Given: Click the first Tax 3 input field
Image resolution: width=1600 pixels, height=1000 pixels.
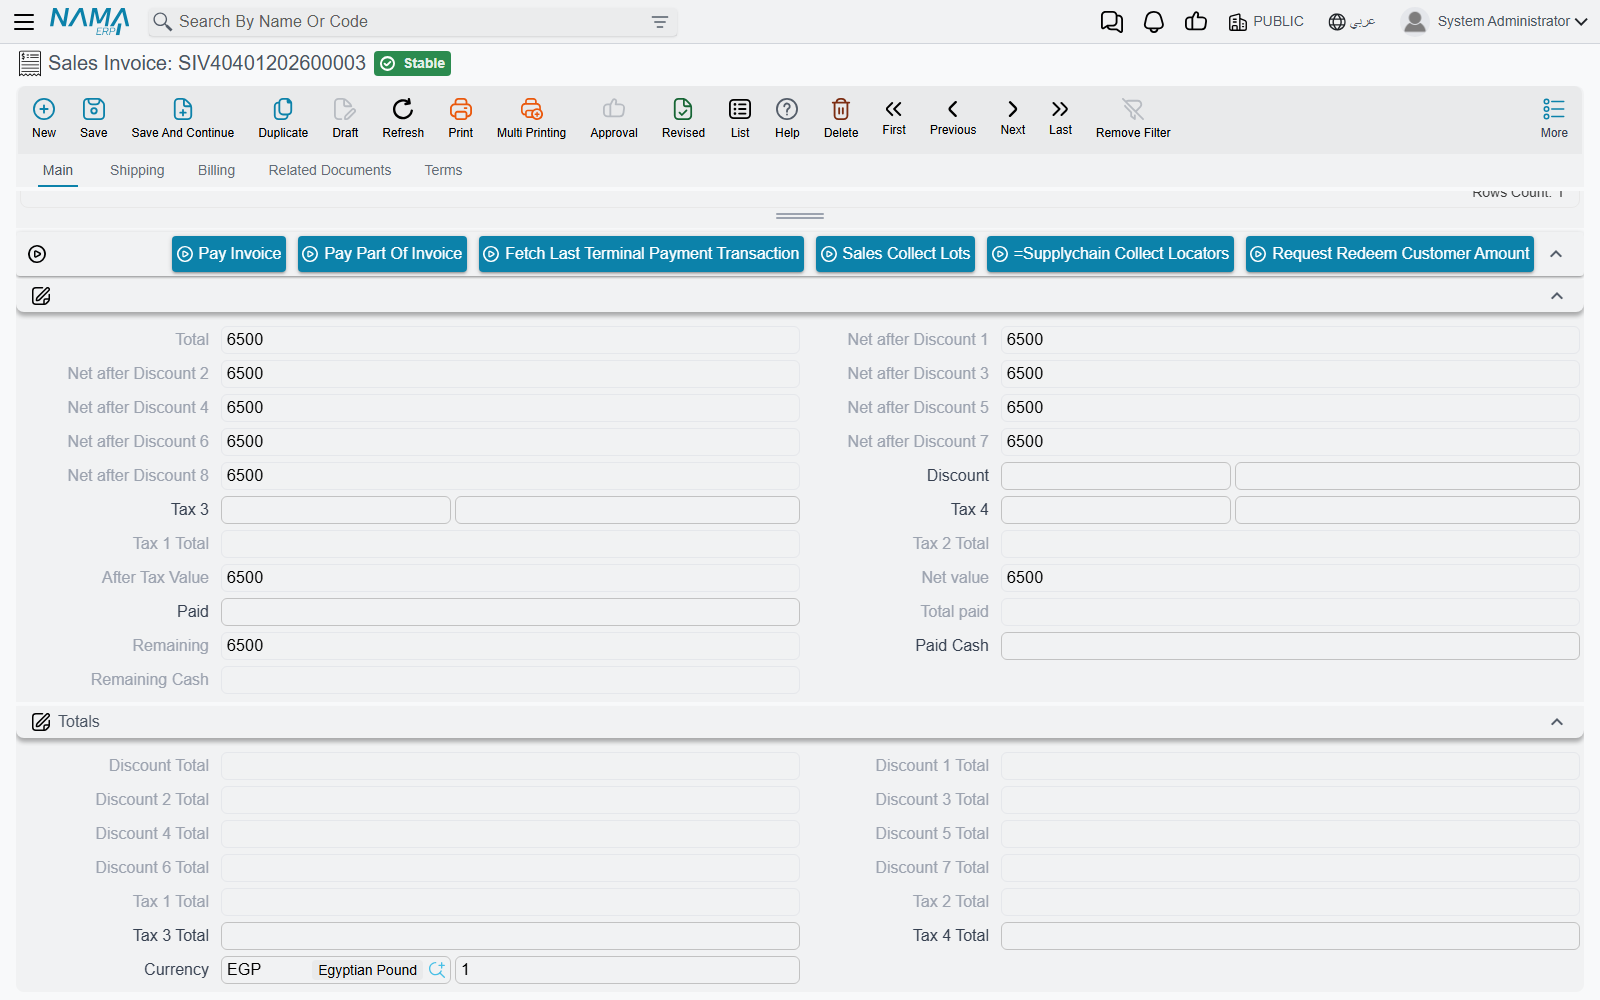Looking at the screenshot, I should point(335,510).
